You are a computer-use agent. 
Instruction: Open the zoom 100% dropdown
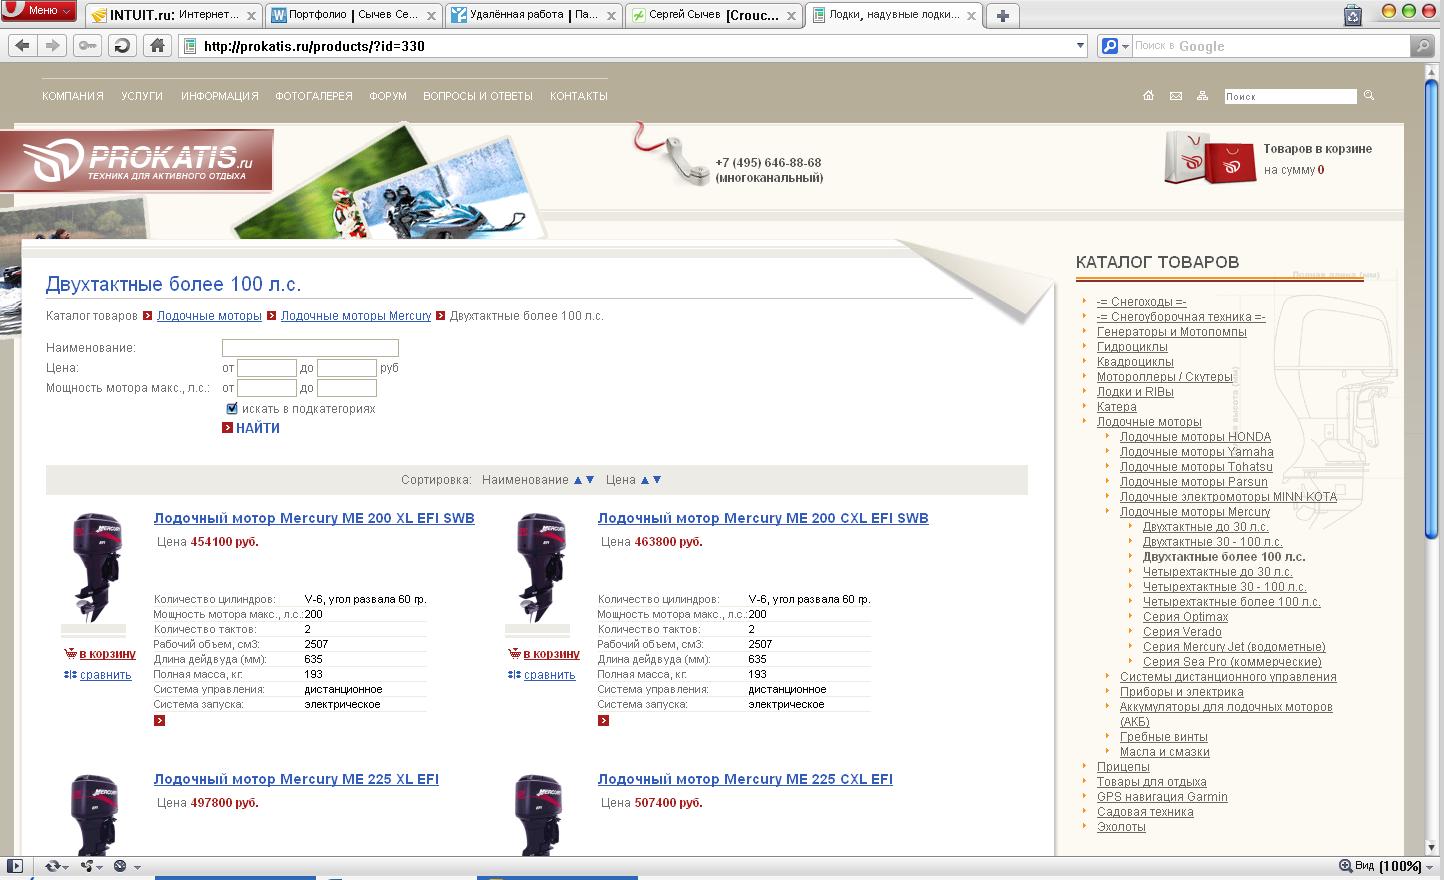click(x=1428, y=866)
